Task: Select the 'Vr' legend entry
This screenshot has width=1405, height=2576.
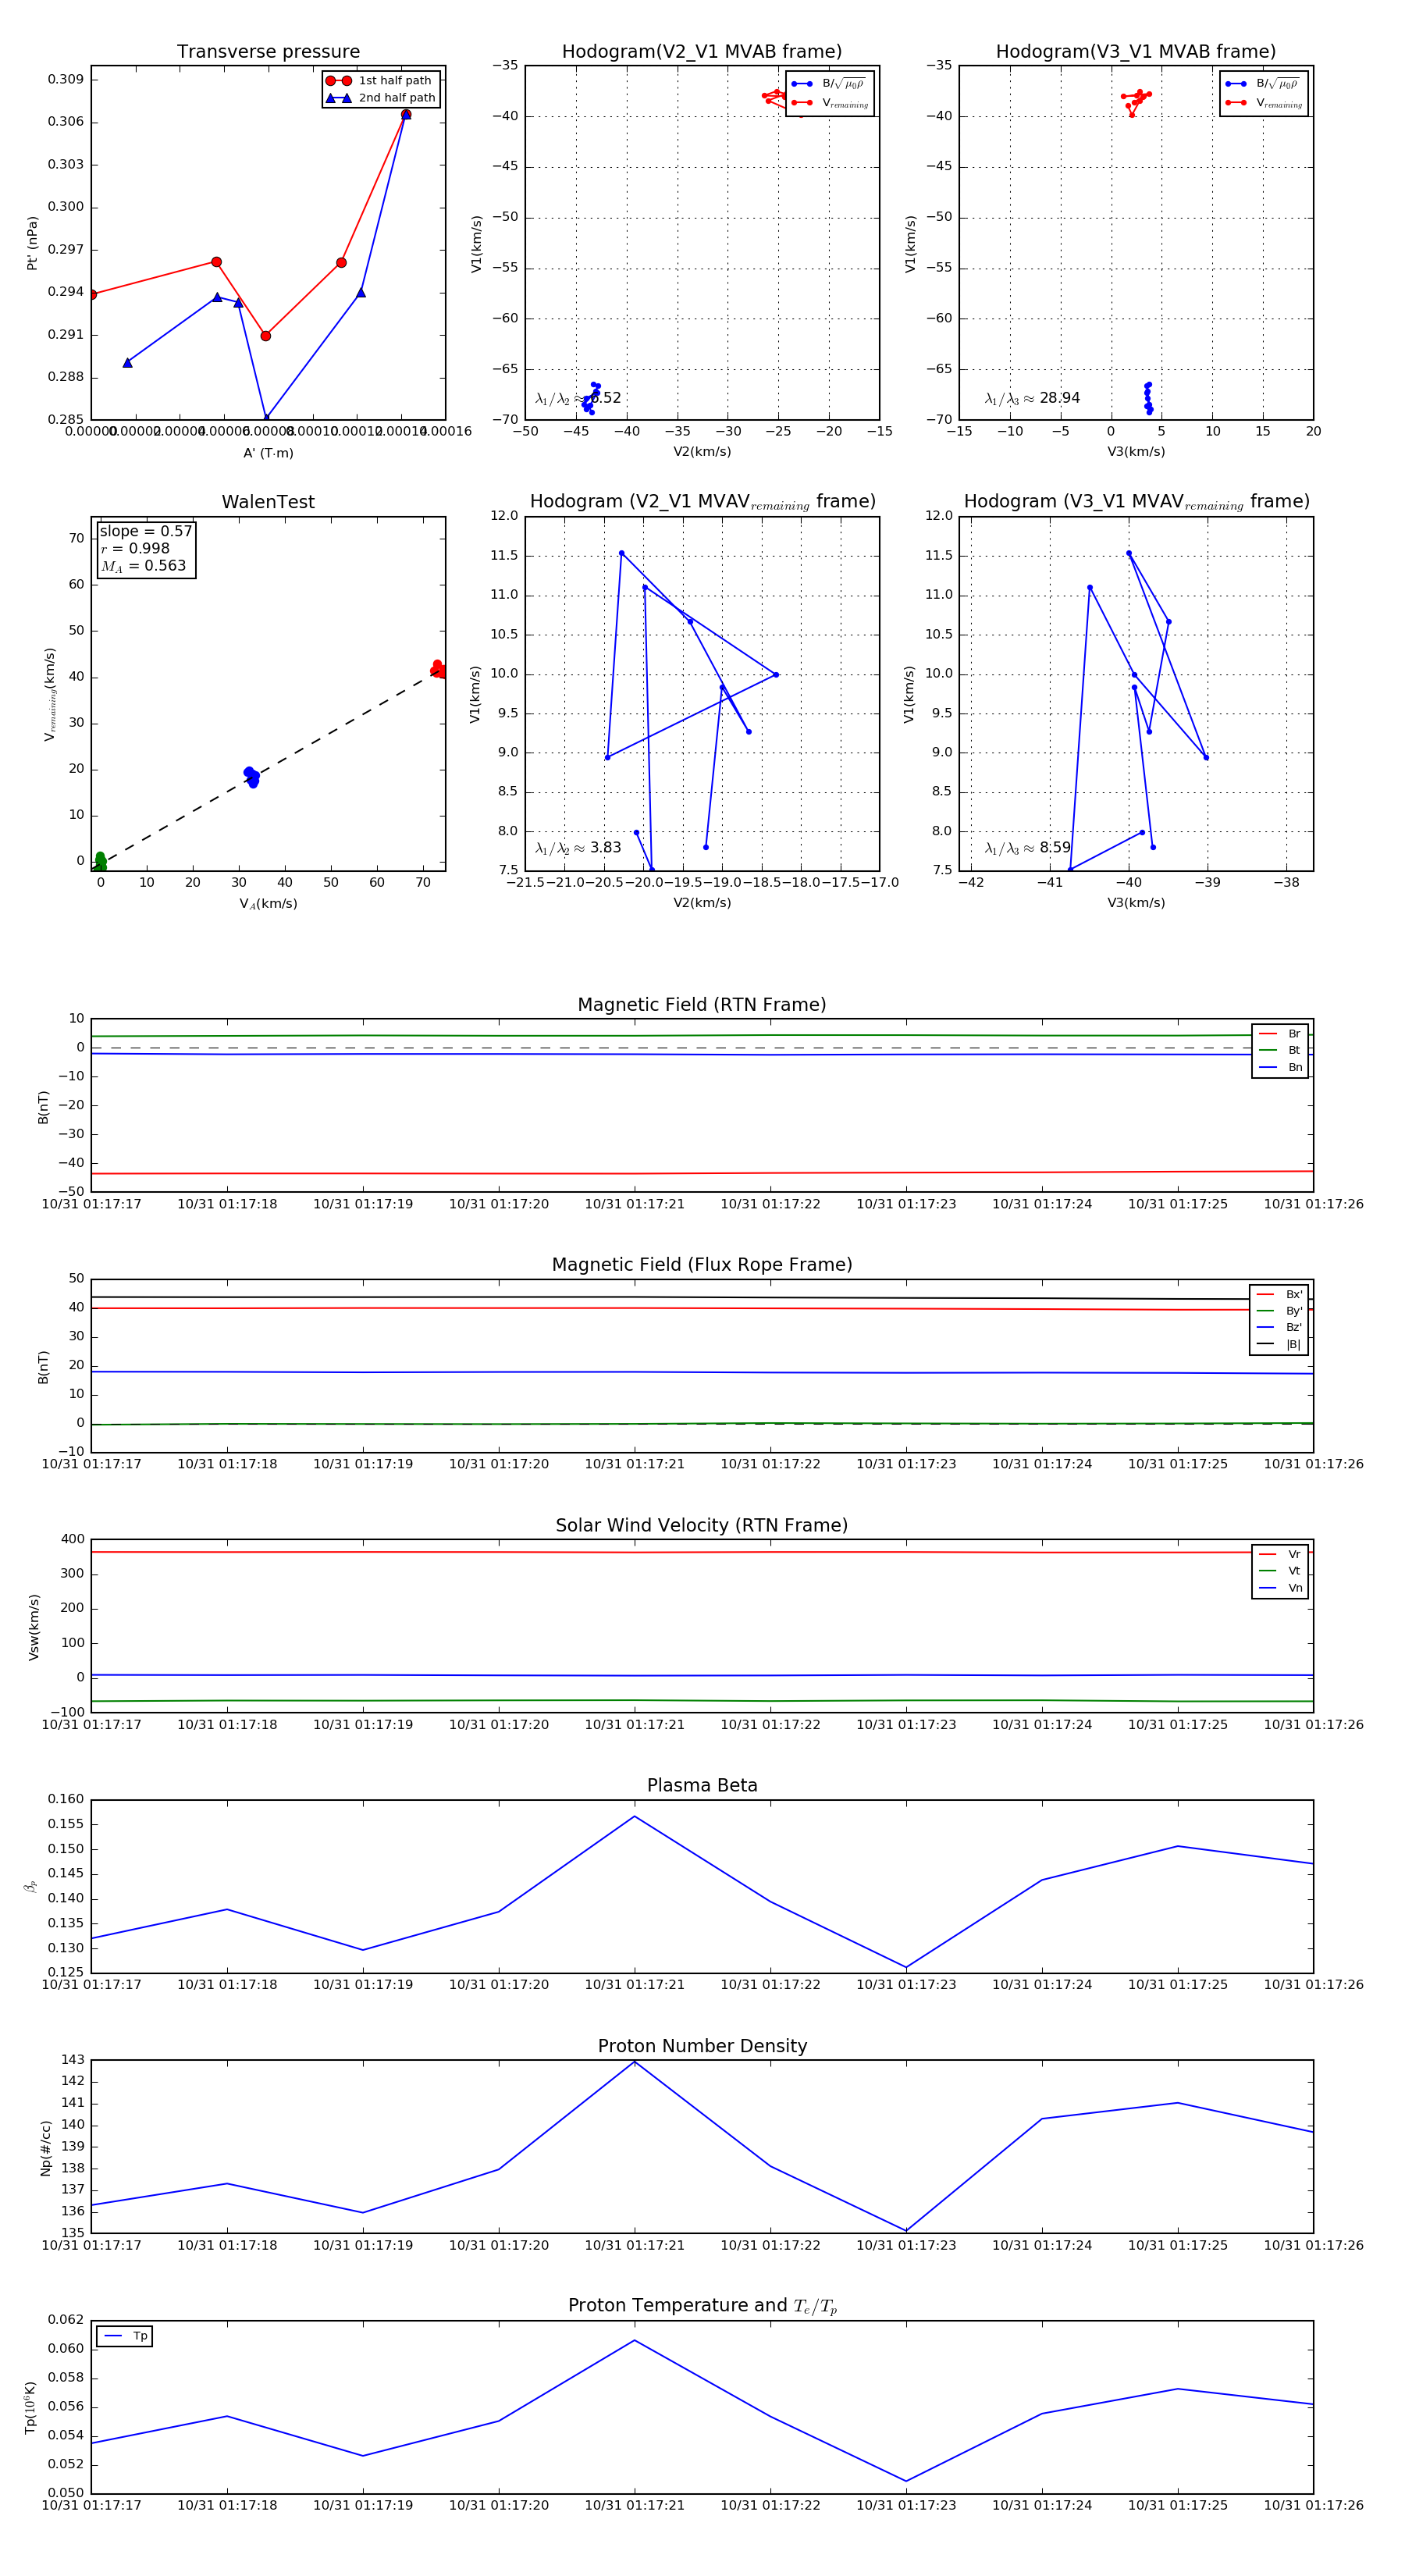Action: coord(1280,1554)
